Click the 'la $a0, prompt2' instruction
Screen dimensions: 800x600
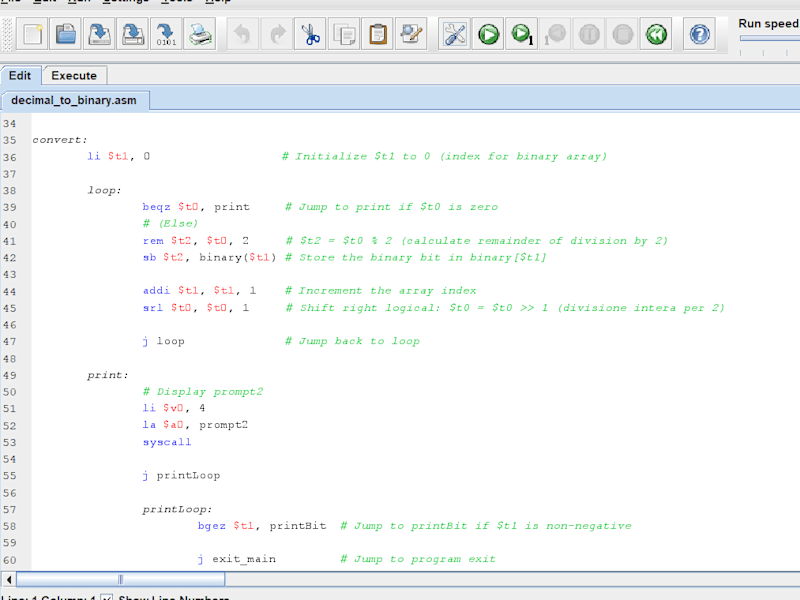click(195, 424)
